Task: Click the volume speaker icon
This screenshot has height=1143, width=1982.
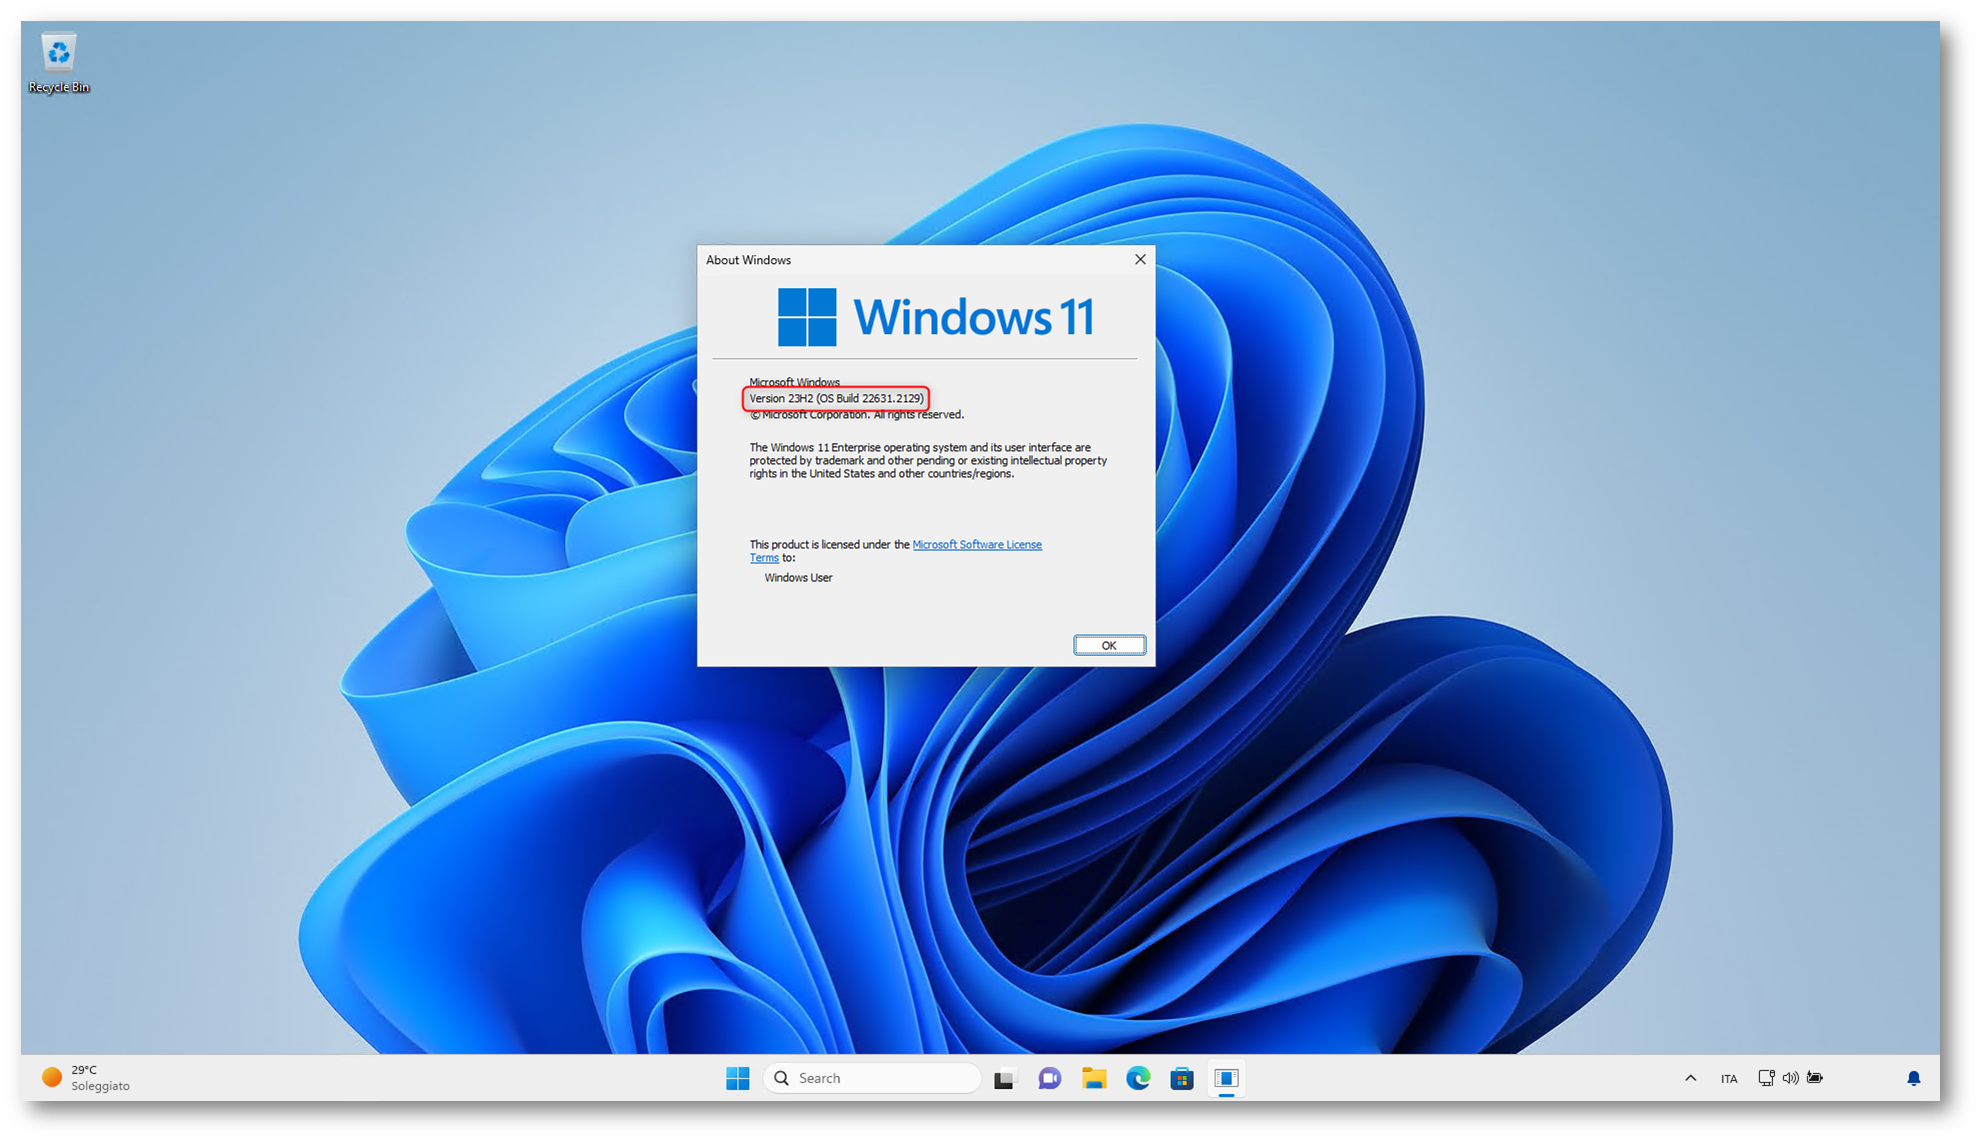Action: pyautogui.click(x=1790, y=1078)
